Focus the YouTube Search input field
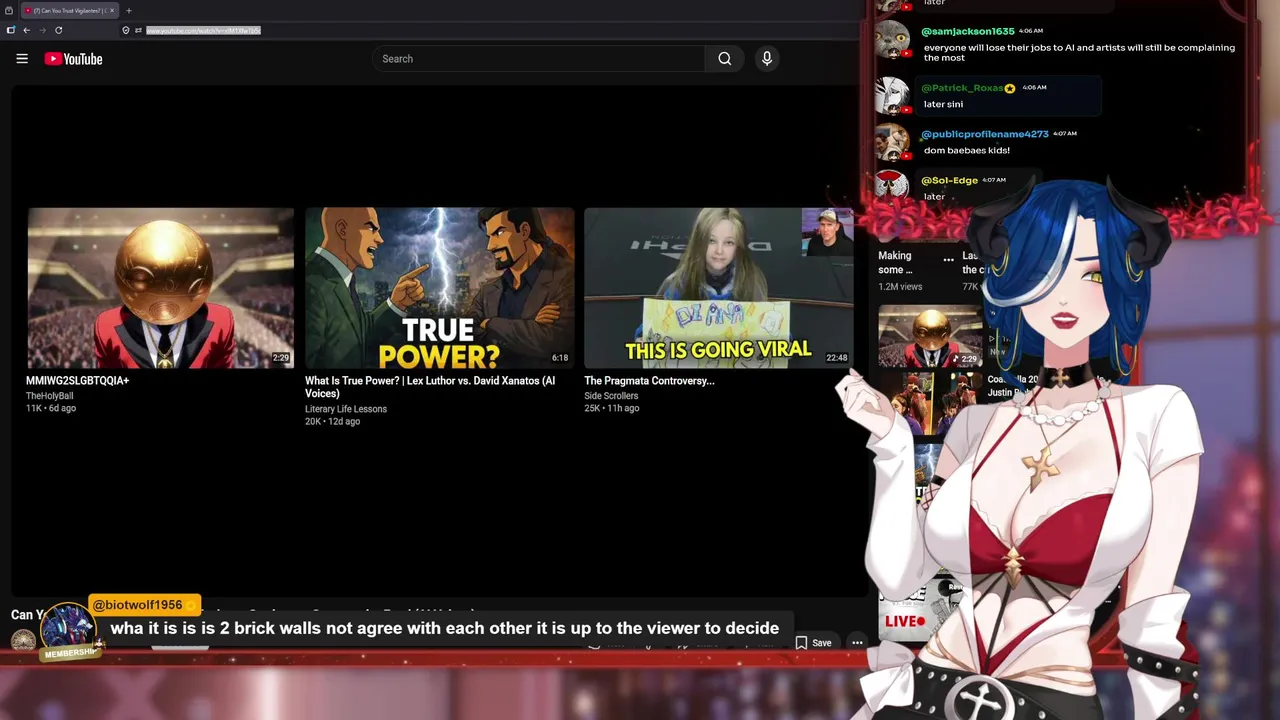1280x720 pixels. tap(539, 59)
